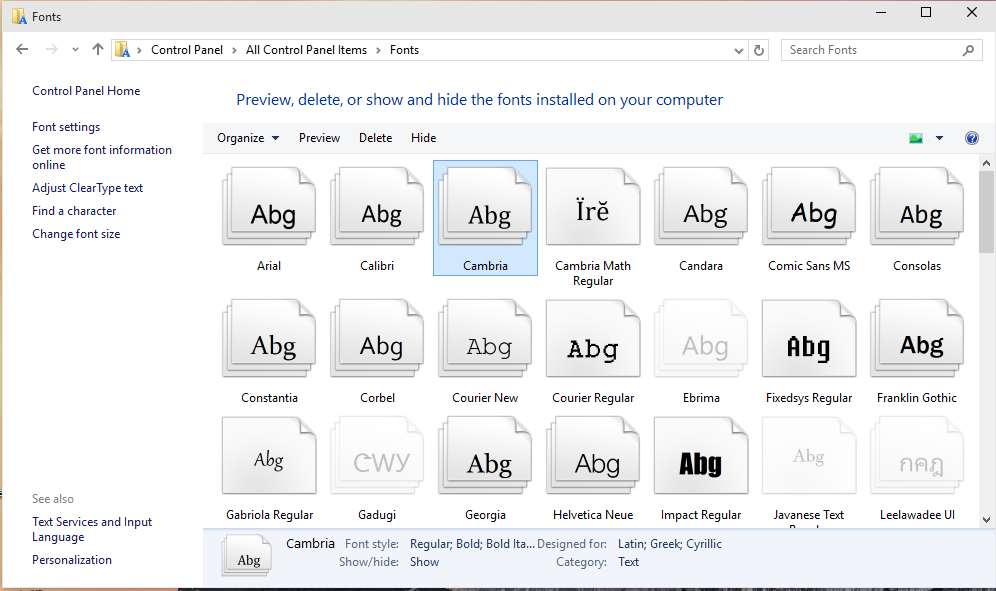The height and width of the screenshot is (591, 996).
Task: Click the view layout icon in toolbar
Action: pyautogui.click(x=915, y=138)
